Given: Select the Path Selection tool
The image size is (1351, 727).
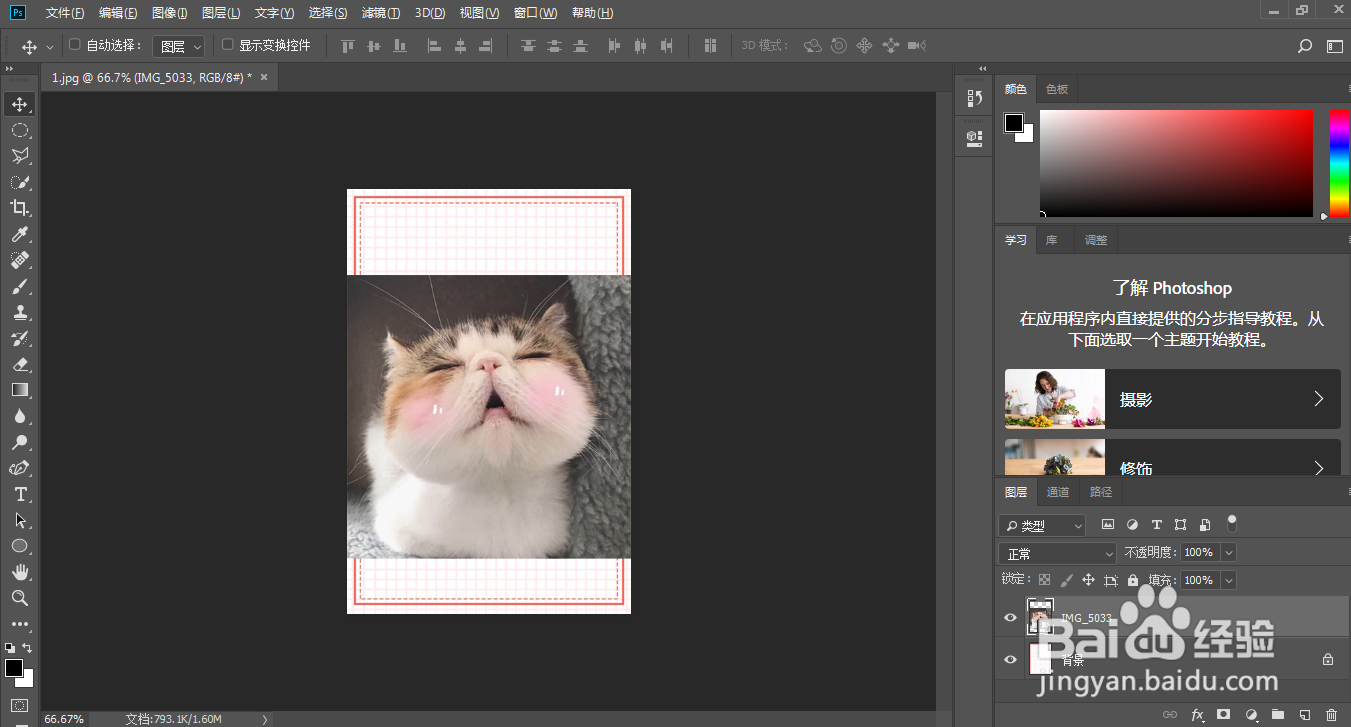Looking at the screenshot, I should [19, 520].
